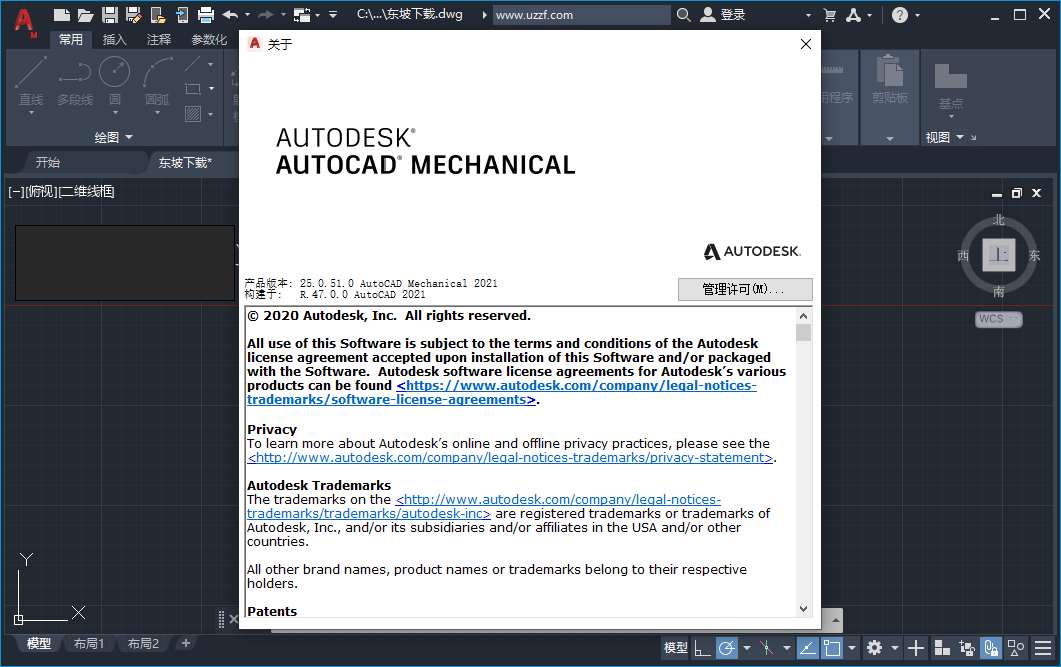Screen dimensions: 1061x667
Task: Open the Help question mark icon
Action: 900,15
